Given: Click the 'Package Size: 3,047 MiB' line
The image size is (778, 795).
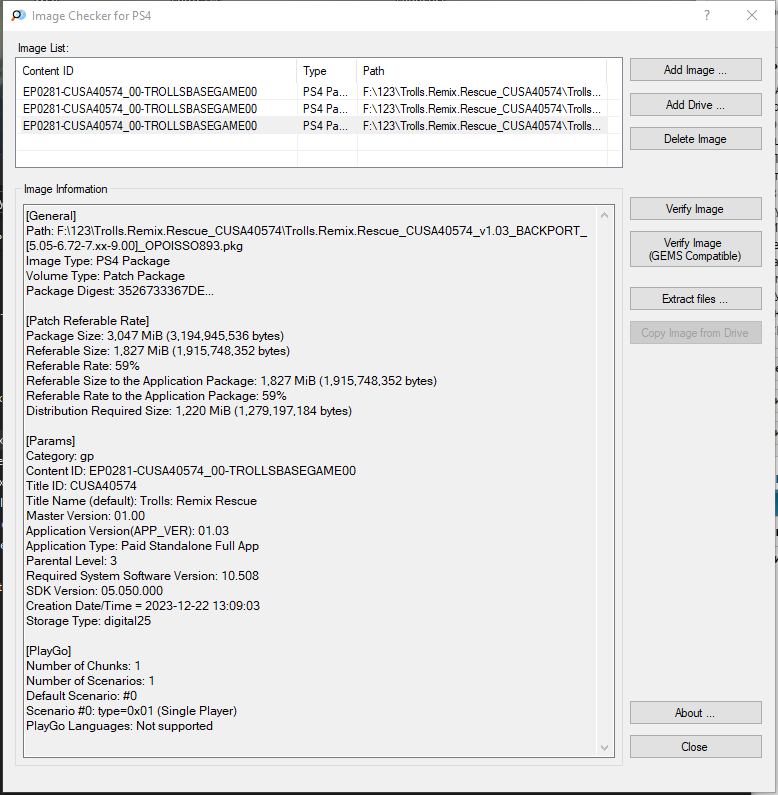Looking at the screenshot, I should point(155,336).
